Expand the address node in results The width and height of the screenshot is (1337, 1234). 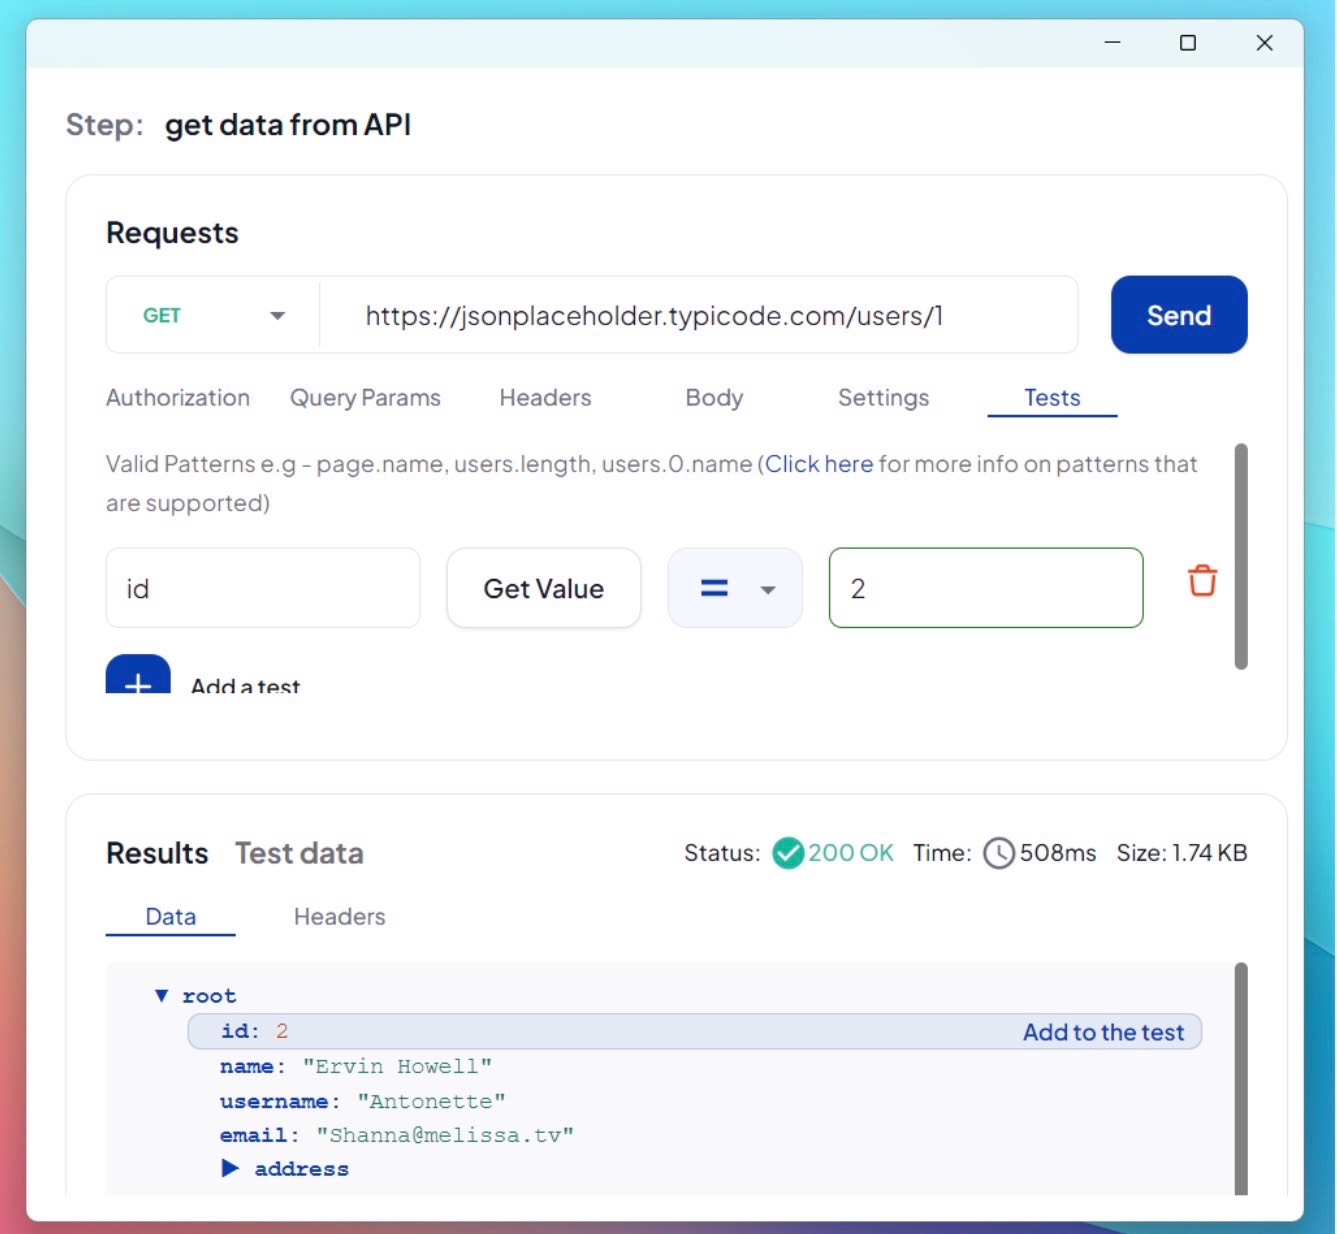pos(230,1168)
